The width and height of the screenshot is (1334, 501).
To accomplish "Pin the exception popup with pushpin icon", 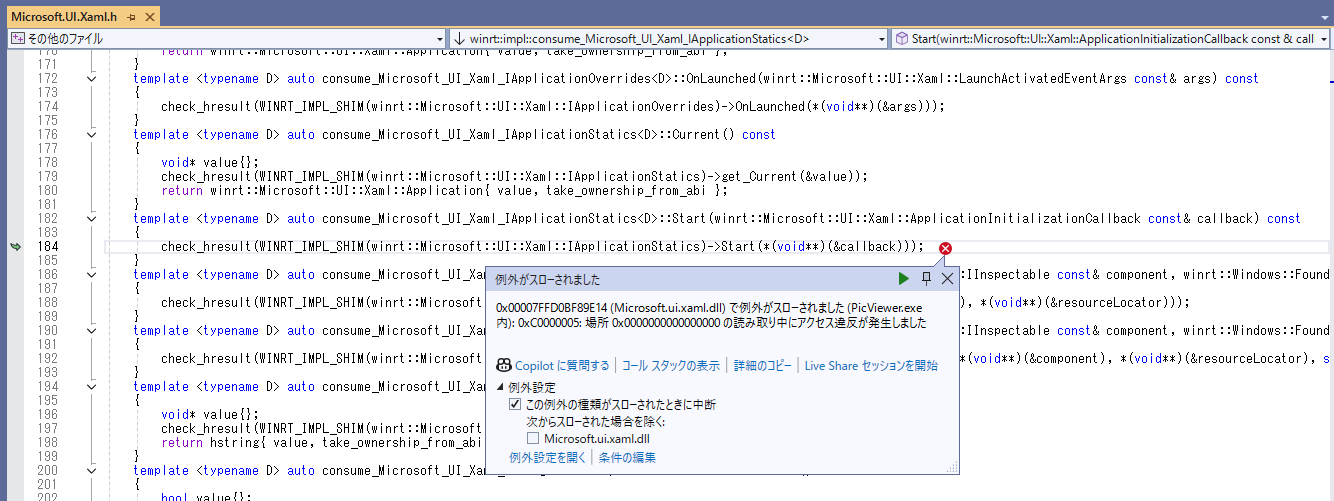I will coord(927,279).
